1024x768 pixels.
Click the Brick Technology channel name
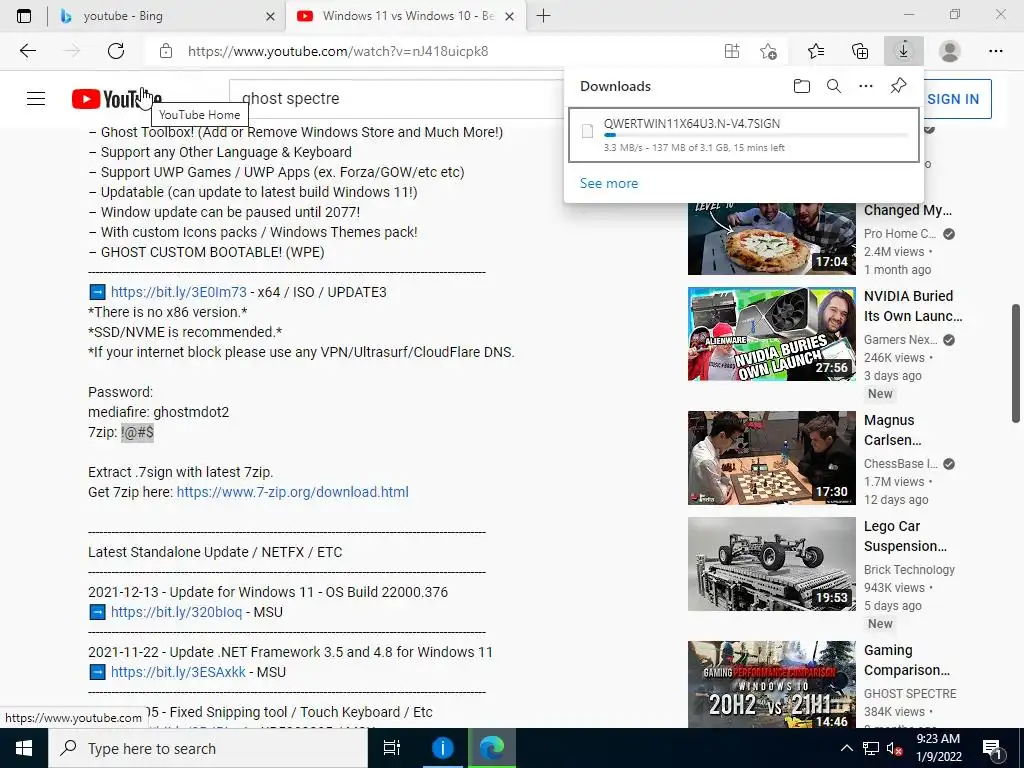click(x=909, y=569)
